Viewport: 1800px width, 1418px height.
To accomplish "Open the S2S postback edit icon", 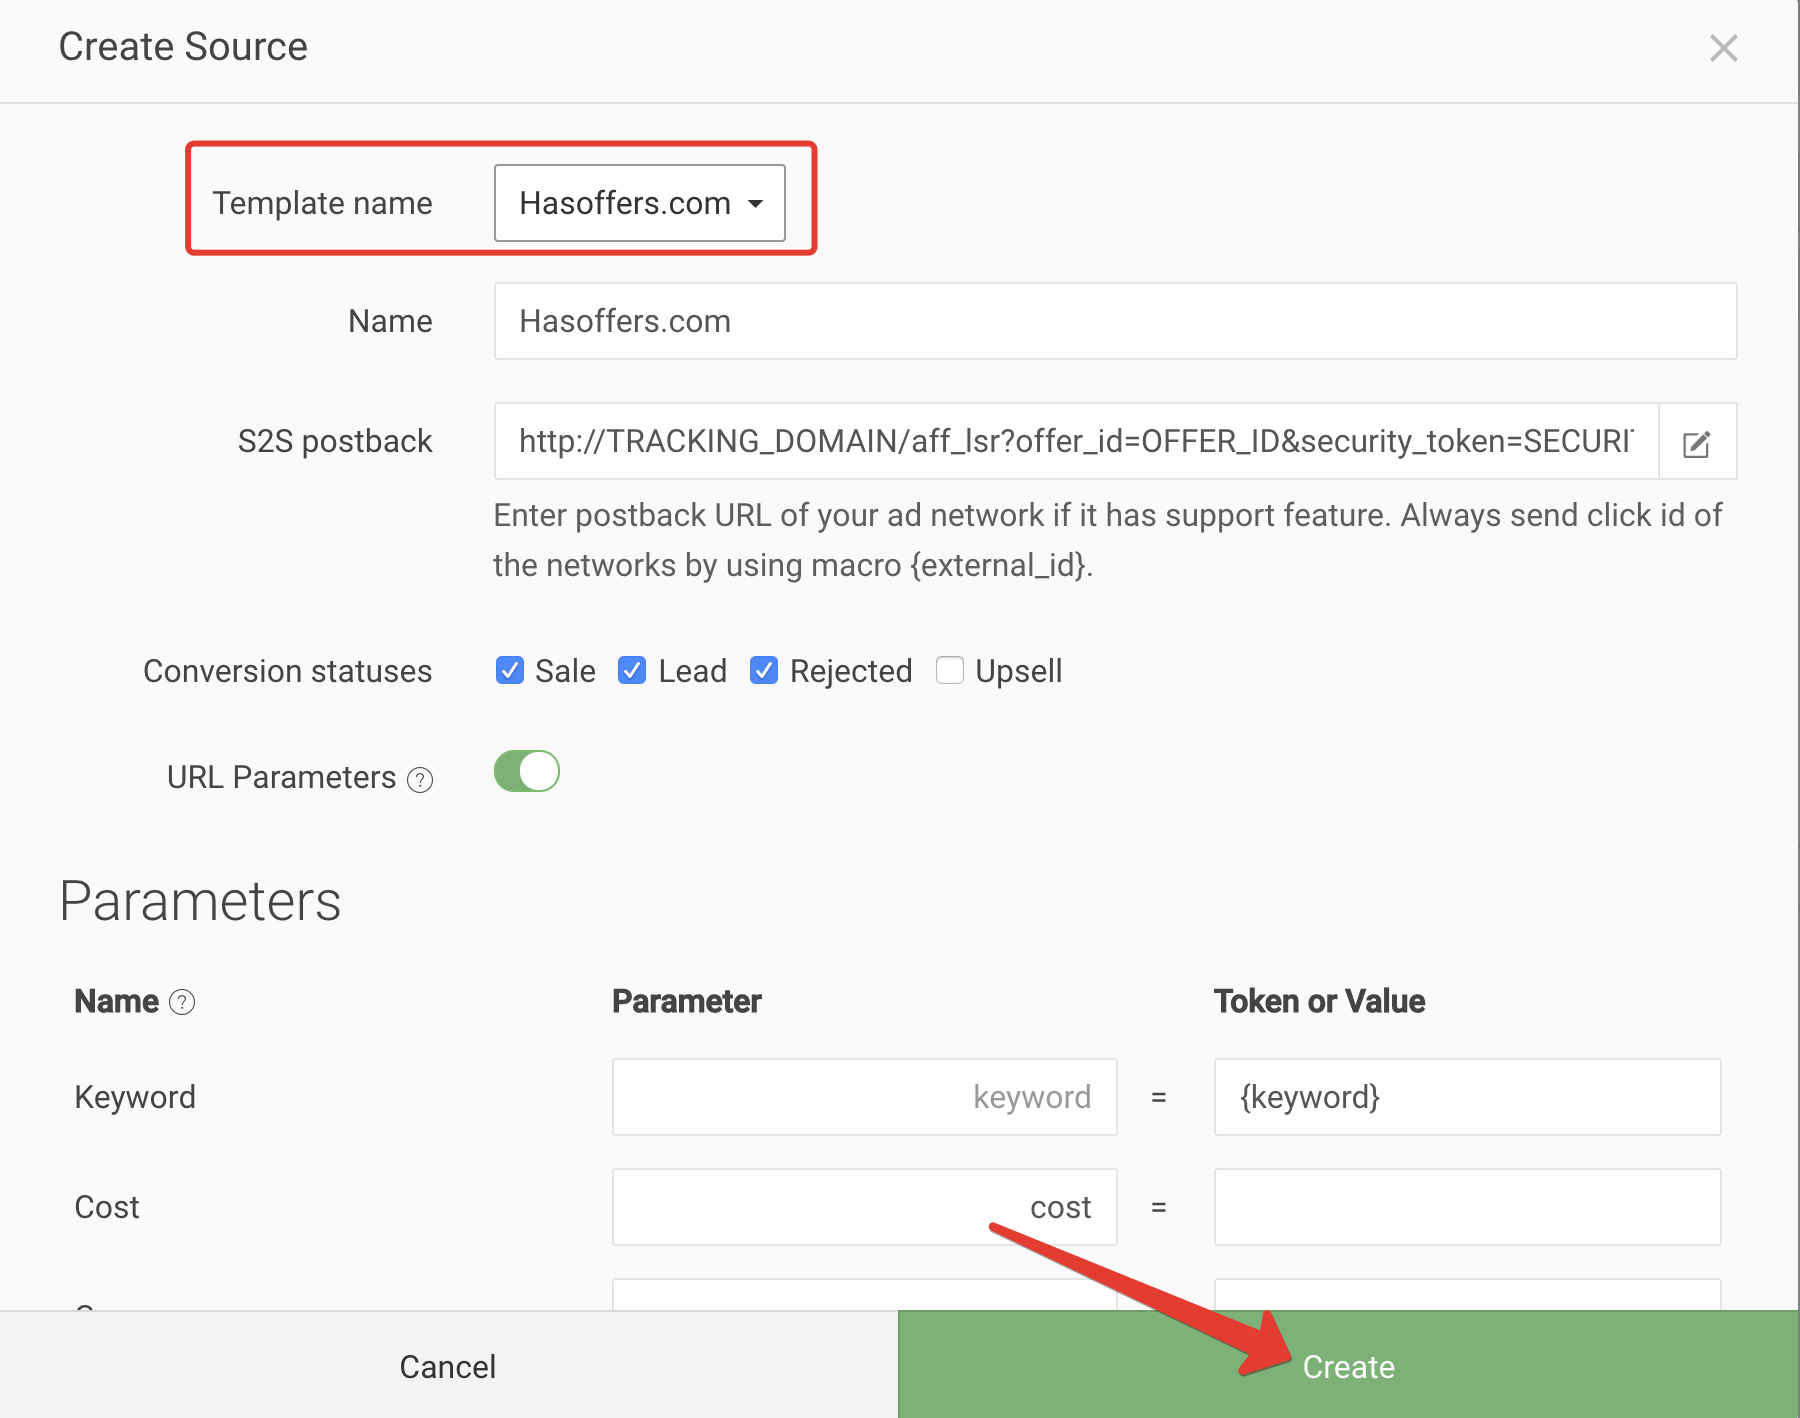I will pos(1697,442).
